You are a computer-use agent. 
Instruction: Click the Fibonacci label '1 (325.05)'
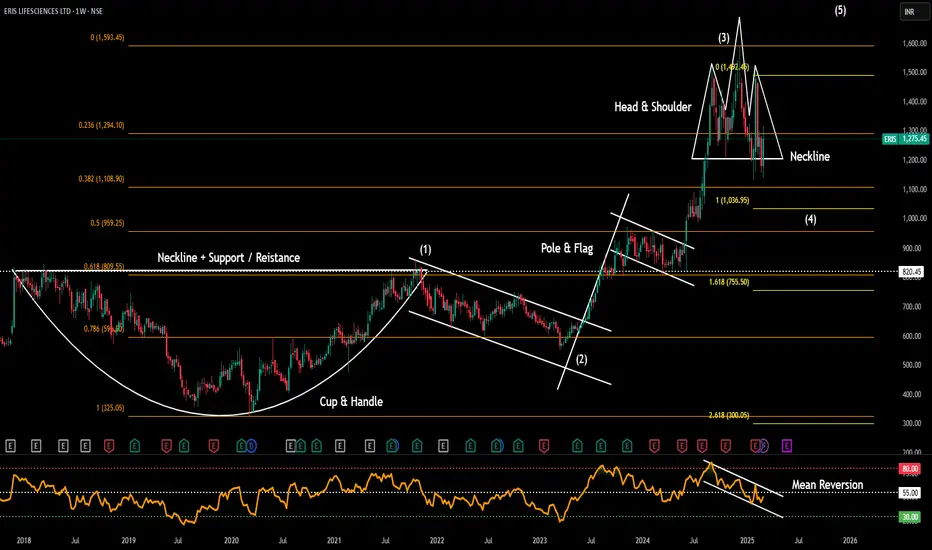click(x=111, y=408)
